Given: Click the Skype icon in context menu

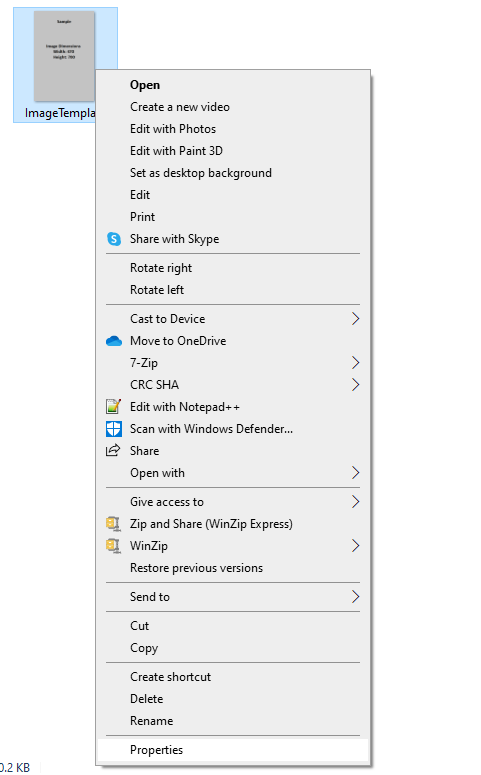Looking at the screenshot, I should pyautogui.click(x=114, y=239).
